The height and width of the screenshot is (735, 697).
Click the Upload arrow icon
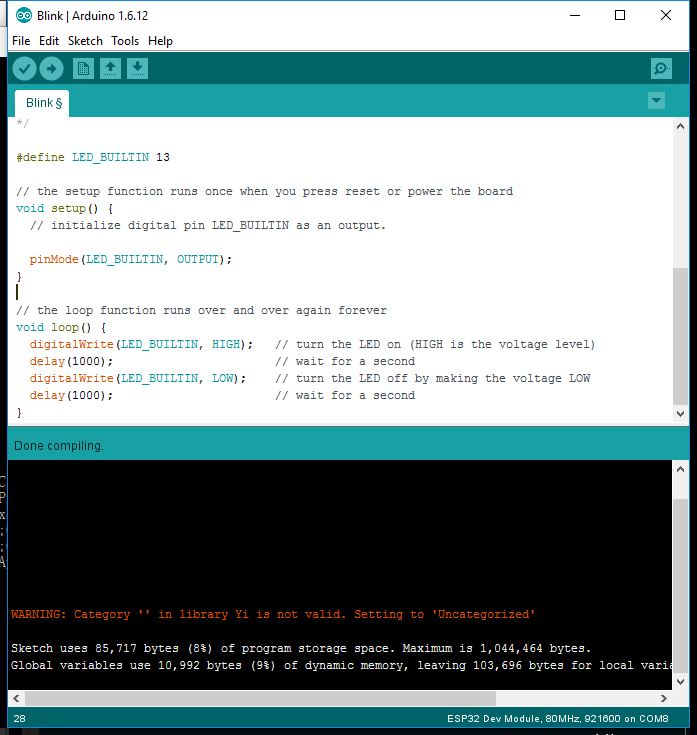[x=51, y=69]
